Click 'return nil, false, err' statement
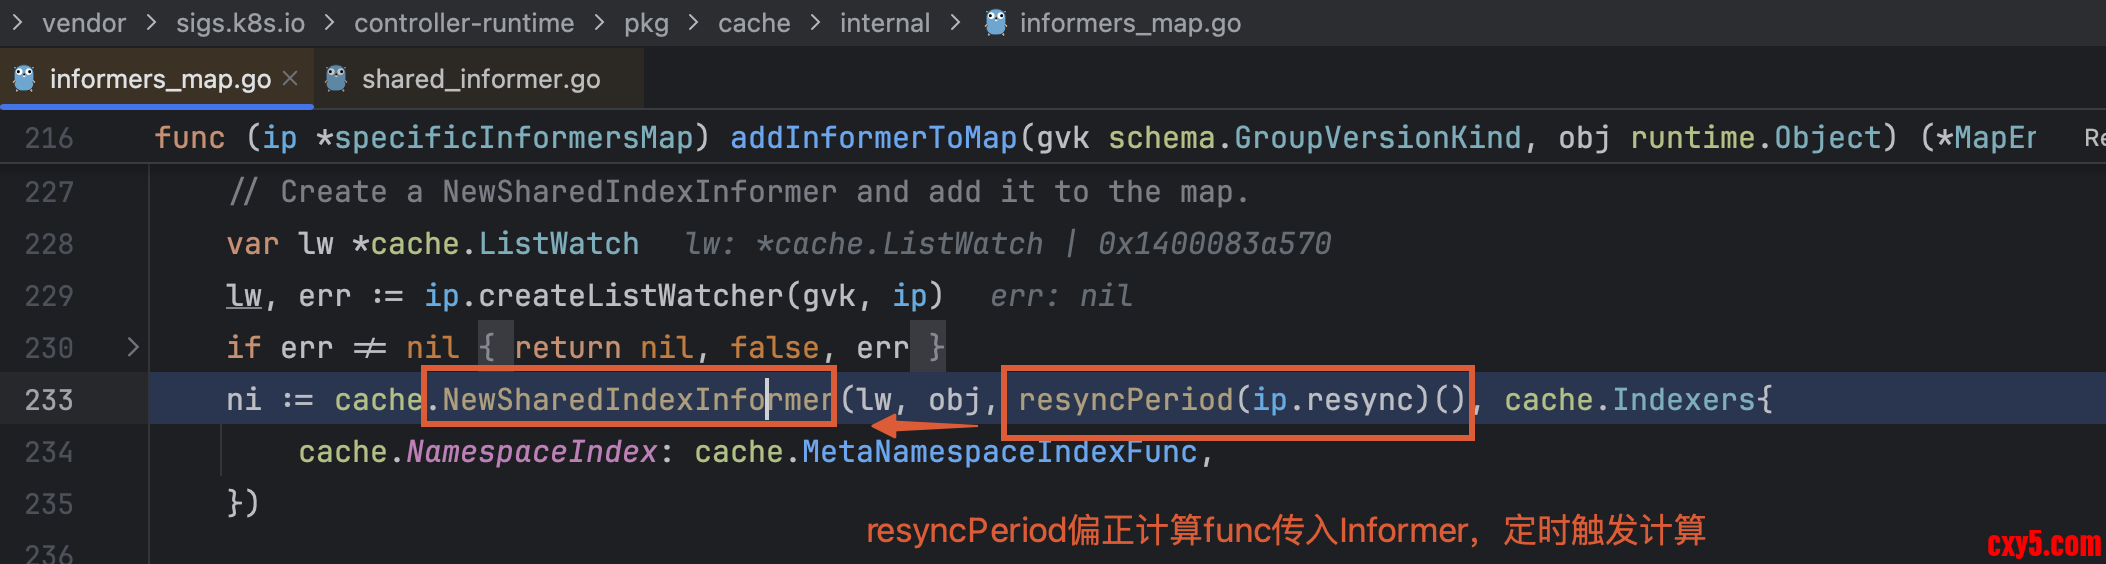The width and height of the screenshot is (2106, 564). click(x=712, y=348)
